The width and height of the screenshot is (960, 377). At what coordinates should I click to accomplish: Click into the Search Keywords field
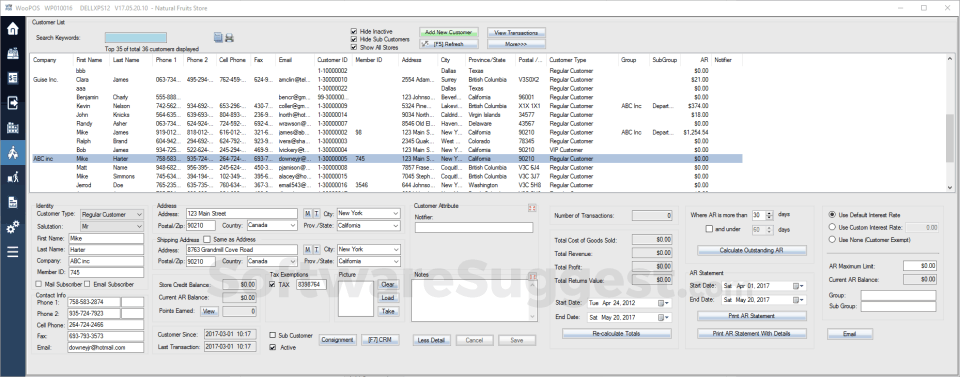point(135,38)
